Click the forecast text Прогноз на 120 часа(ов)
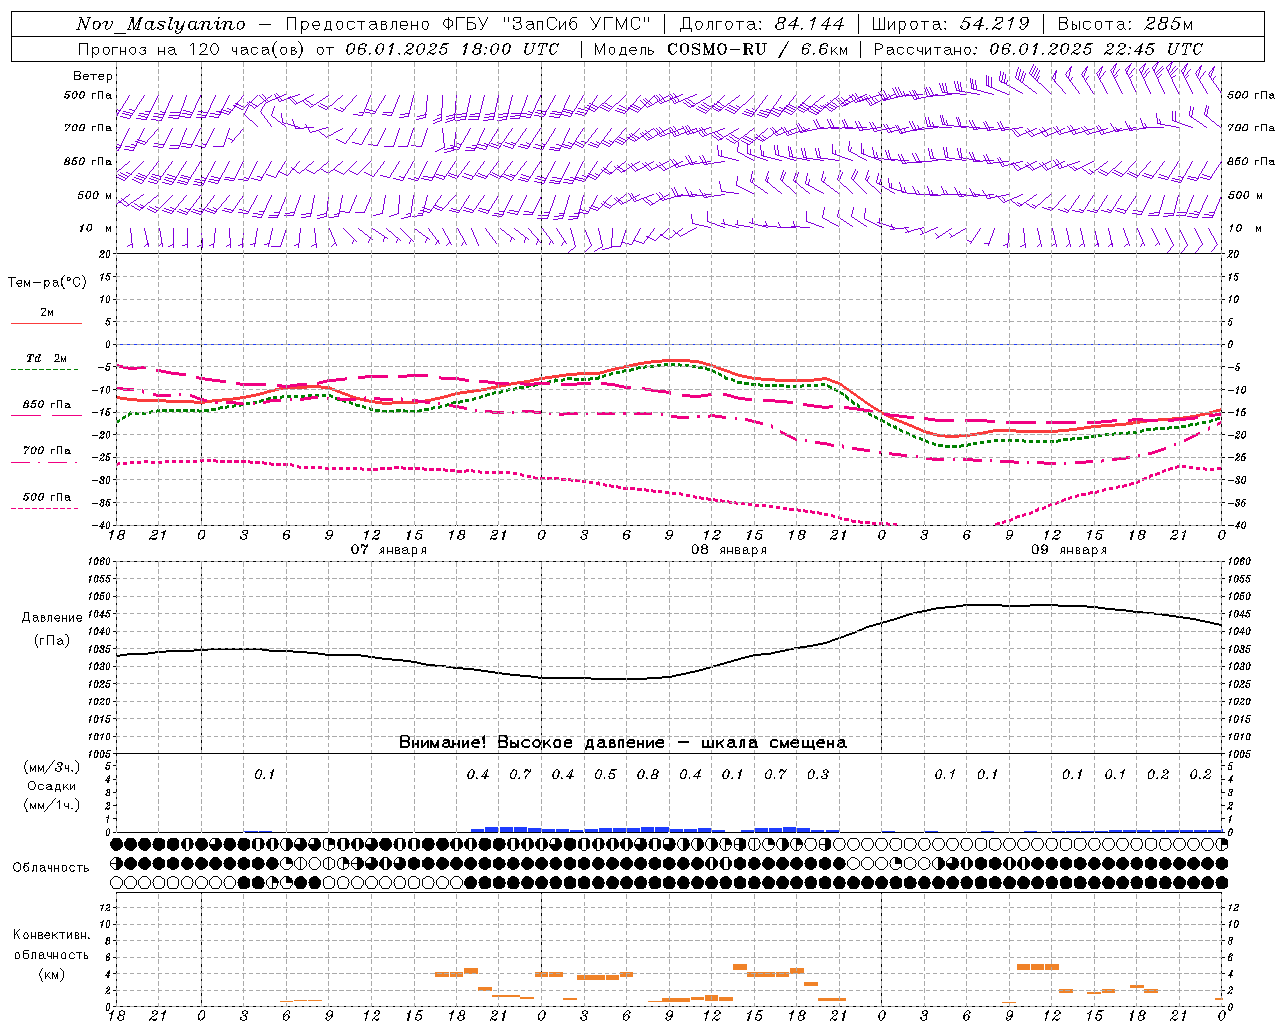This screenshot has width=1280, height=1024. [193, 49]
